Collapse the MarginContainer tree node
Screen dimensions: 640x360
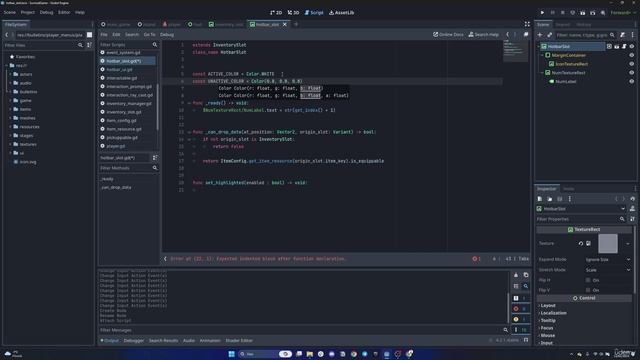542,55
